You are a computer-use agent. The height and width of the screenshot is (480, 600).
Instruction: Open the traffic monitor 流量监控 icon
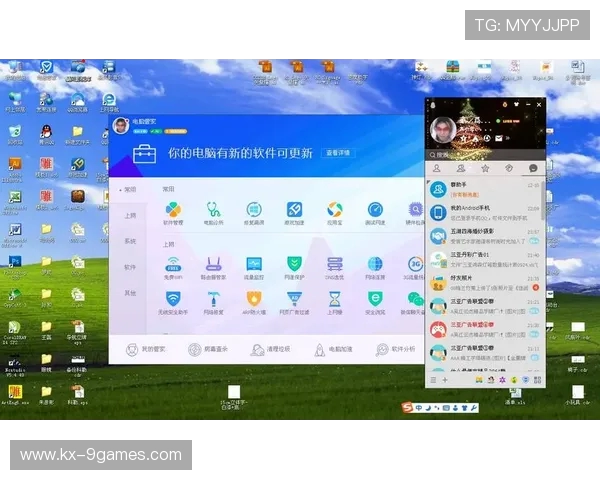254,264
